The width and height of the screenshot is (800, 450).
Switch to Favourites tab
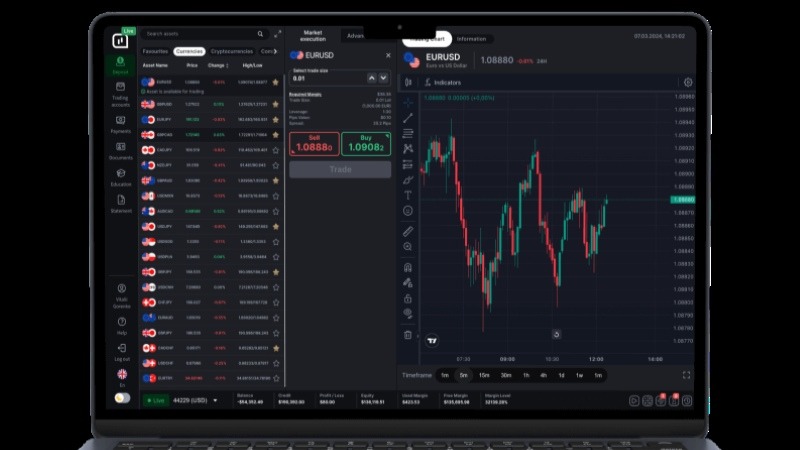click(x=155, y=52)
